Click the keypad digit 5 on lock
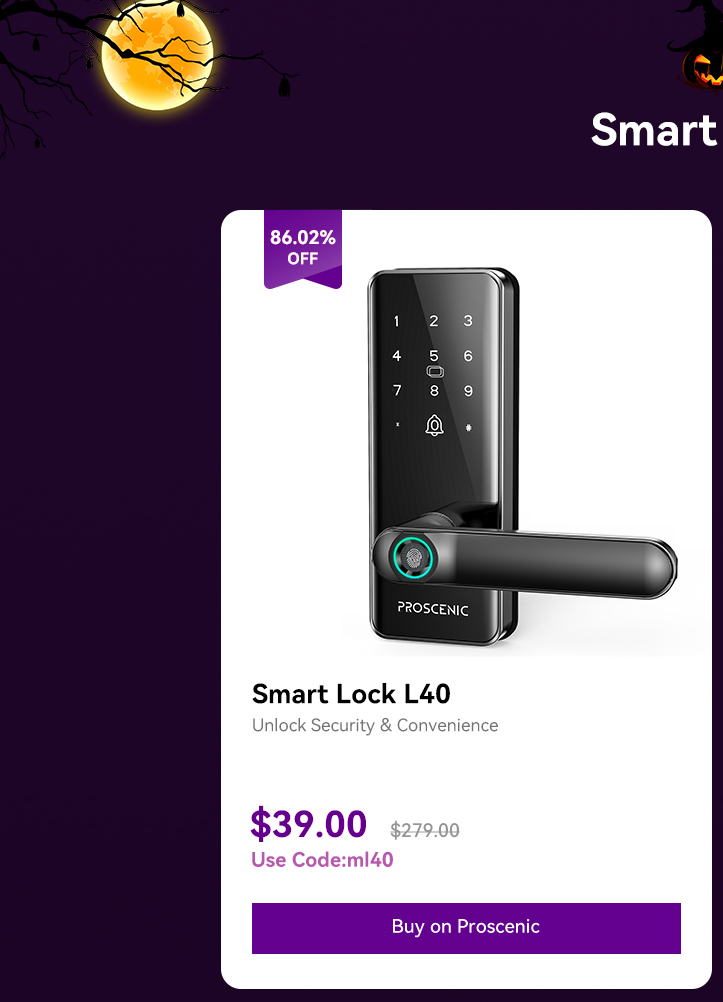 434,355
